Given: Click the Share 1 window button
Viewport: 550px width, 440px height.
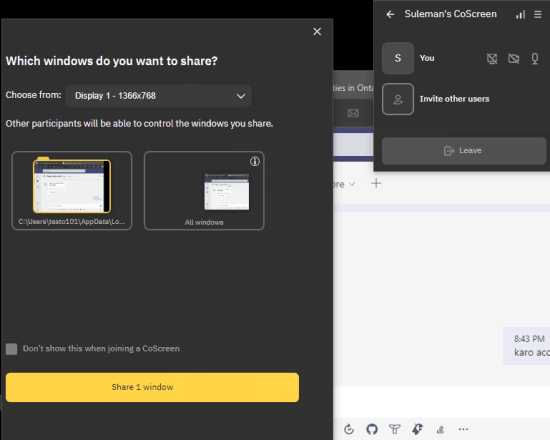Looking at the screenshot, I should click(x=152, y=387).
